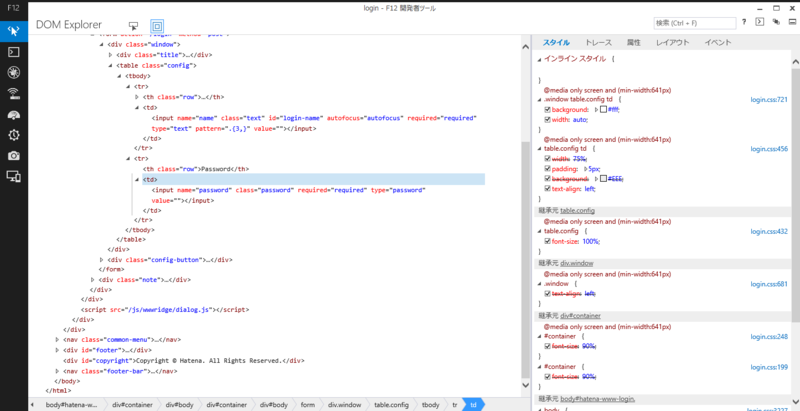
Task: Click the #EEE background color swatch
Action: [x=603, y=178]
